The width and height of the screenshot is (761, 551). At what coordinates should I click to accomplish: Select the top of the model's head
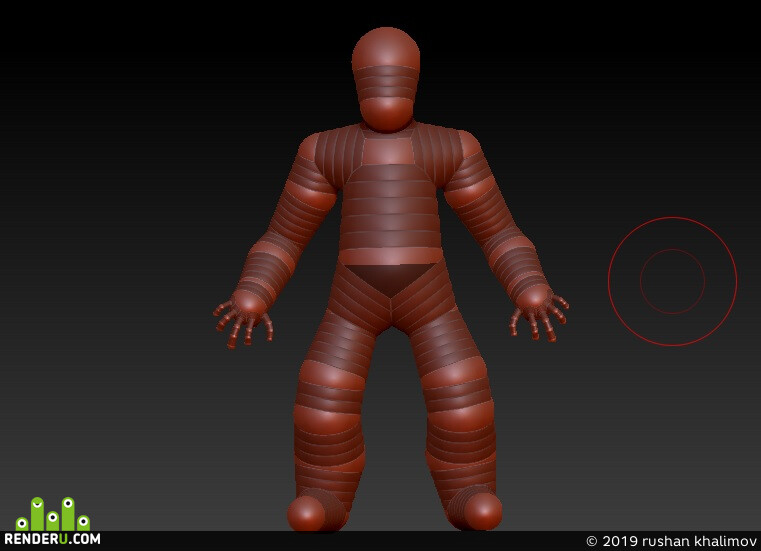point(386,46)
